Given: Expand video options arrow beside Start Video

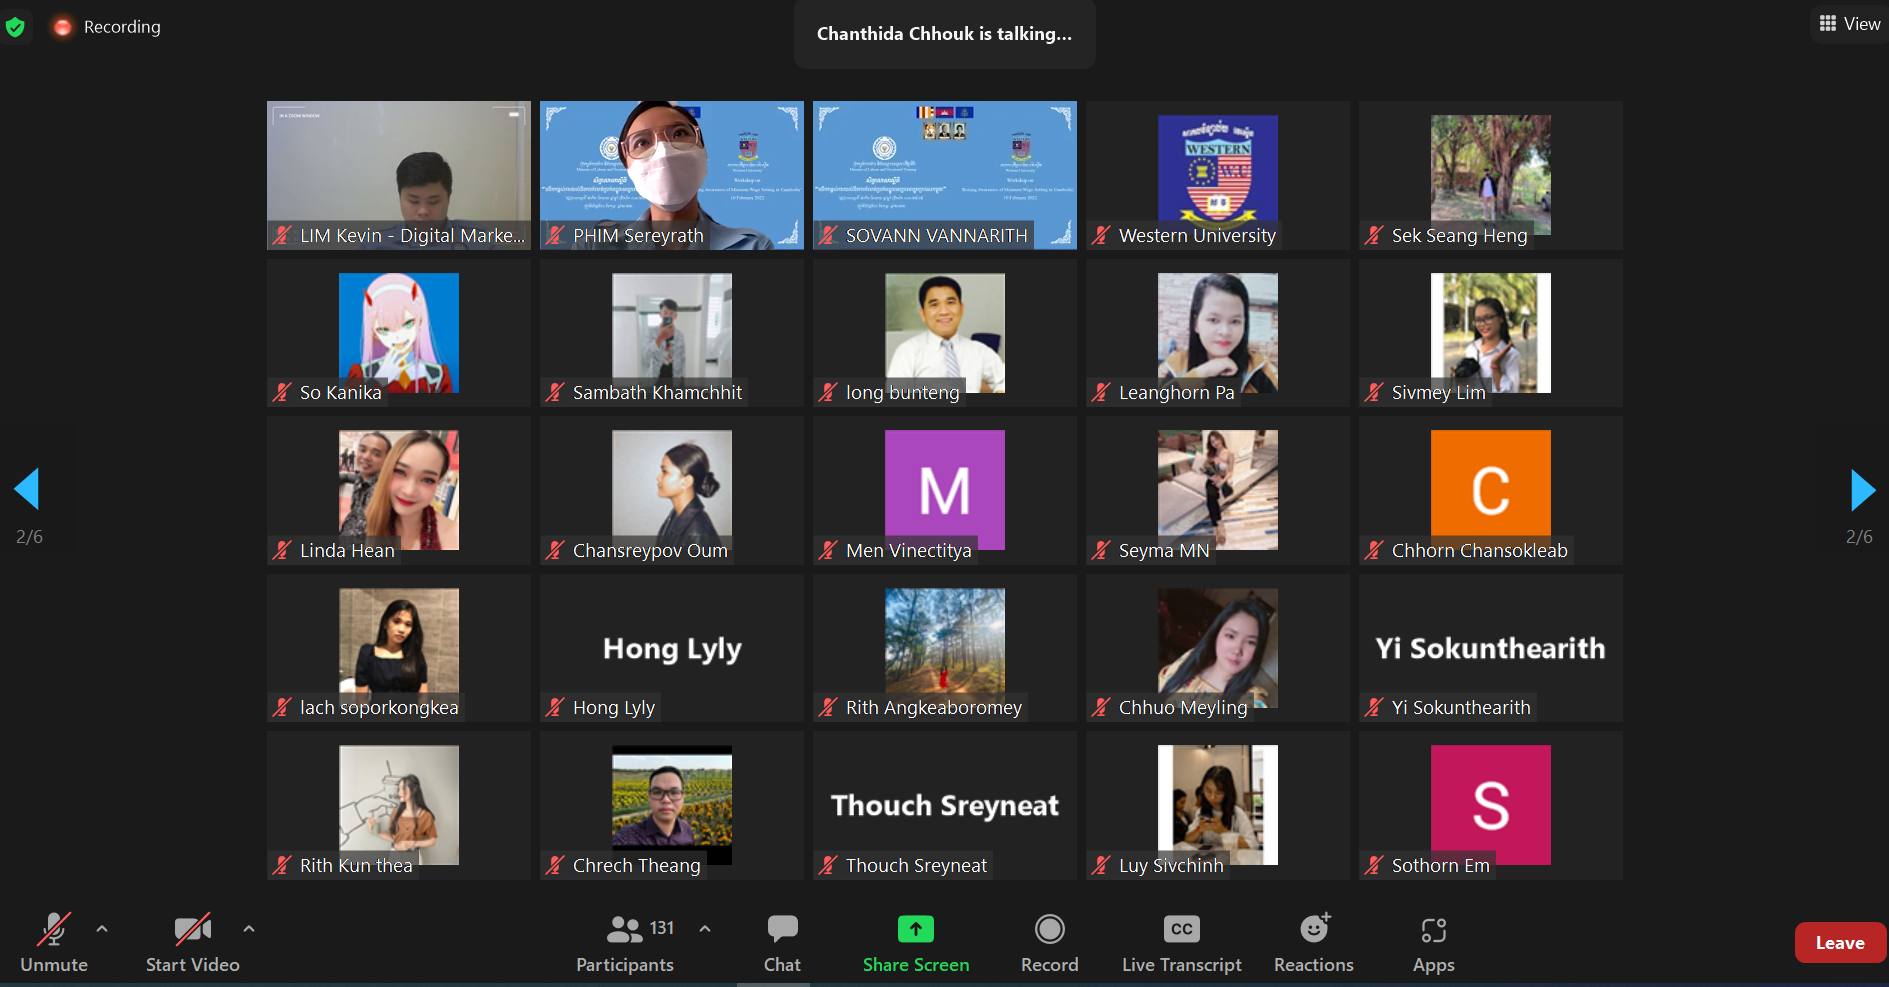Looking at the screenshot, I should (249, 929).
